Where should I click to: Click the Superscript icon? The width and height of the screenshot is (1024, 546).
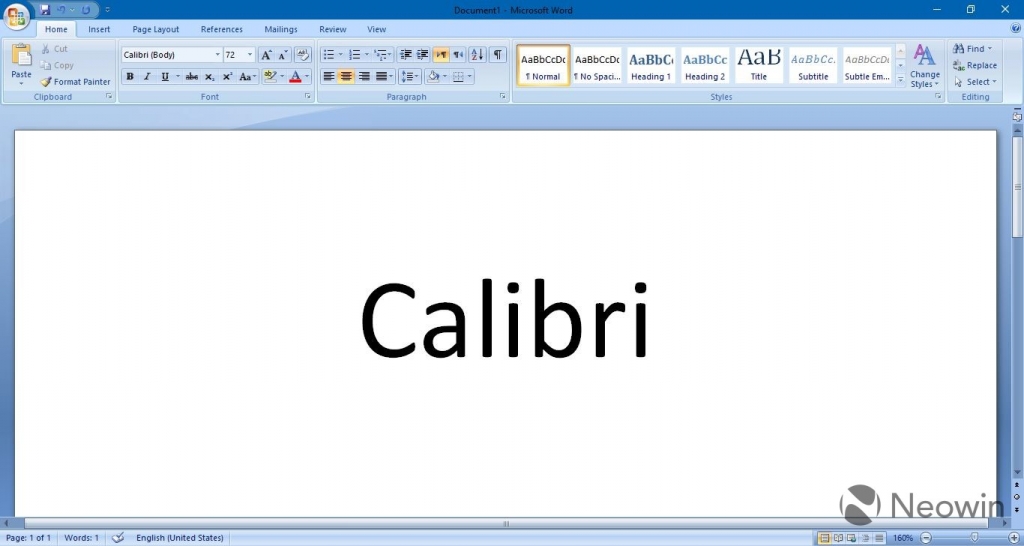coord(227,77)
